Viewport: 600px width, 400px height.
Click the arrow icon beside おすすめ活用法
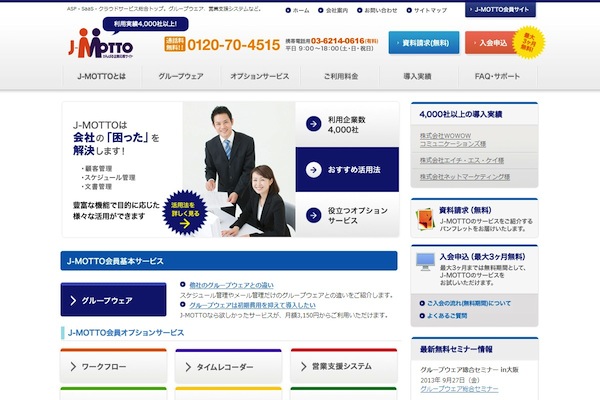313,170
